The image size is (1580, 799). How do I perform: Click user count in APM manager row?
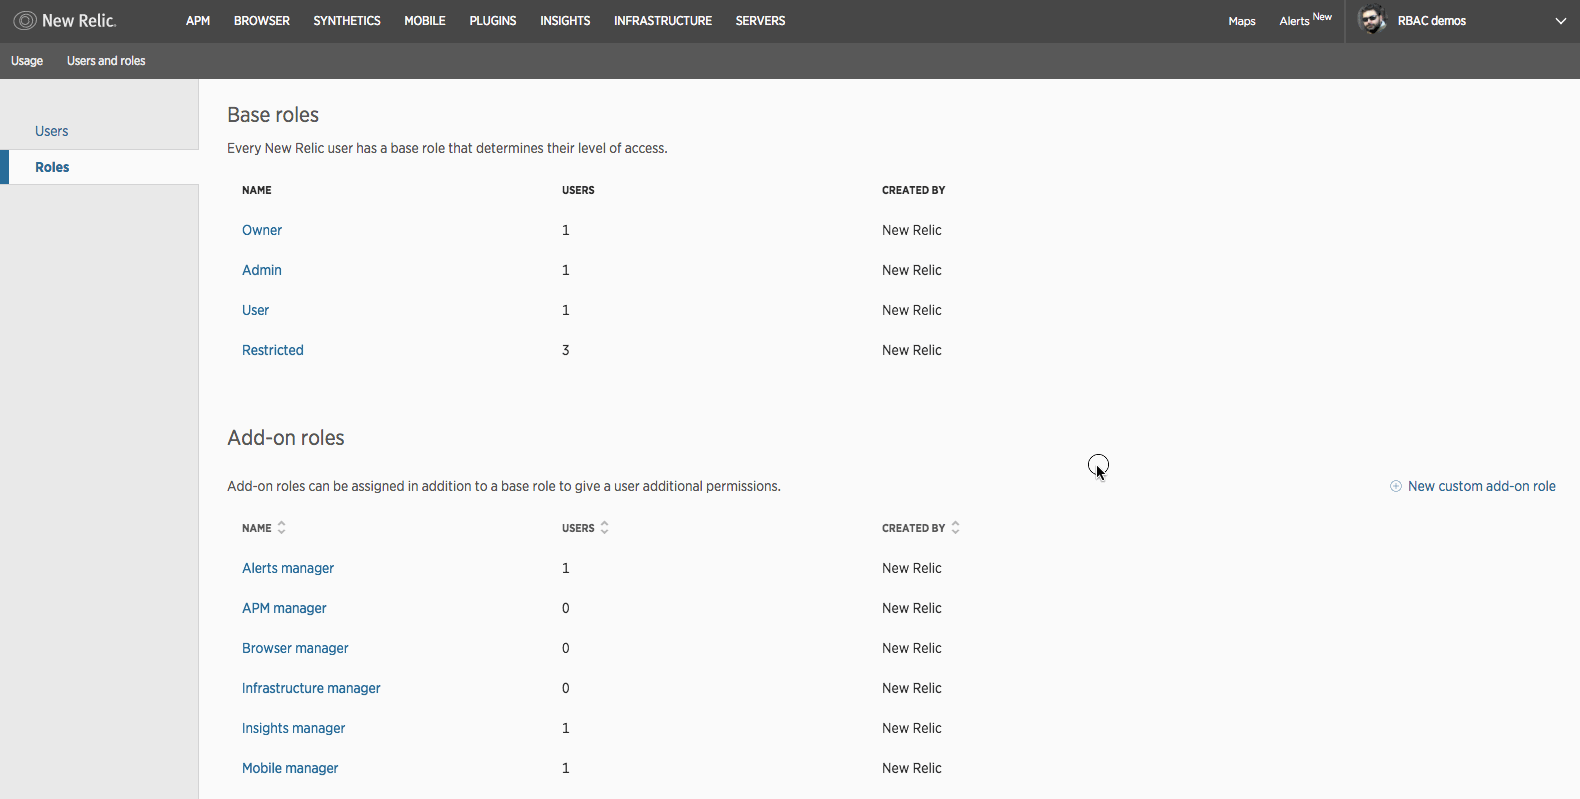(566, 608)
